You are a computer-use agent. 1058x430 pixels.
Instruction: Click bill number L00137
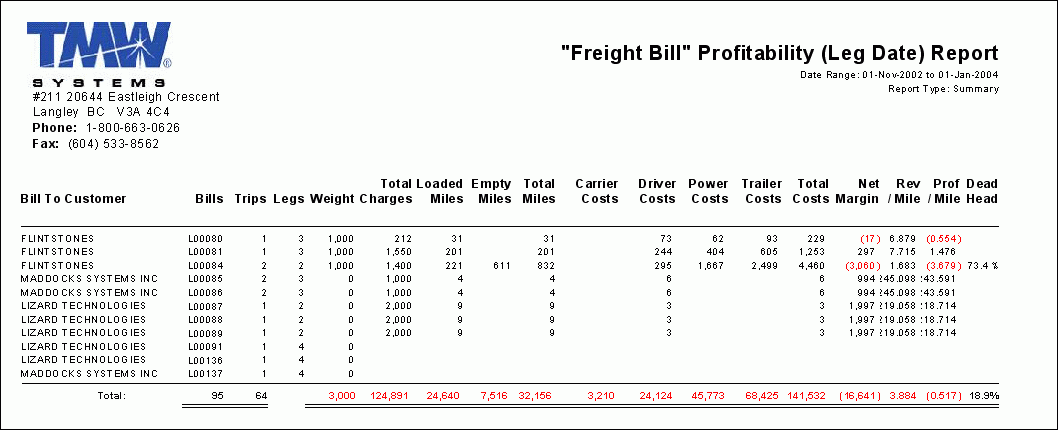[x=205, y=373]
